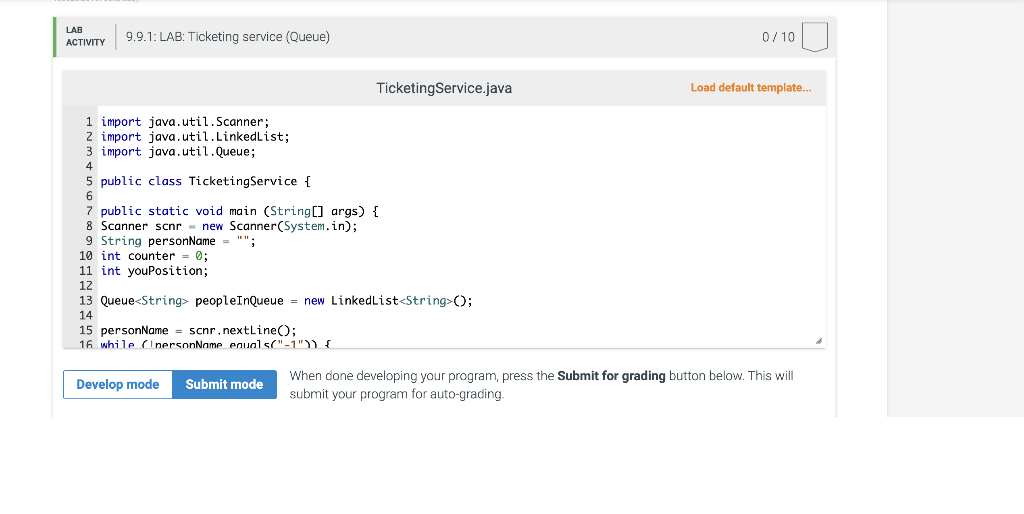This screenshot has height=514, width=1024.
Task: Click blank line 12 in code editor
Action: [461, 286]
